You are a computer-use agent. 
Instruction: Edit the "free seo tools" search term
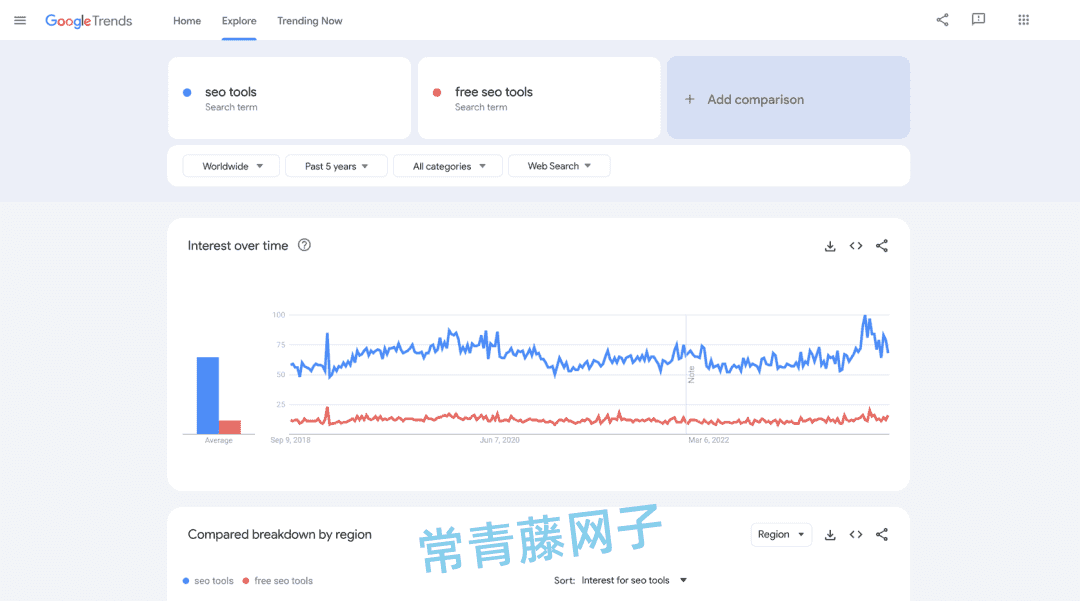tap(539, 98)
